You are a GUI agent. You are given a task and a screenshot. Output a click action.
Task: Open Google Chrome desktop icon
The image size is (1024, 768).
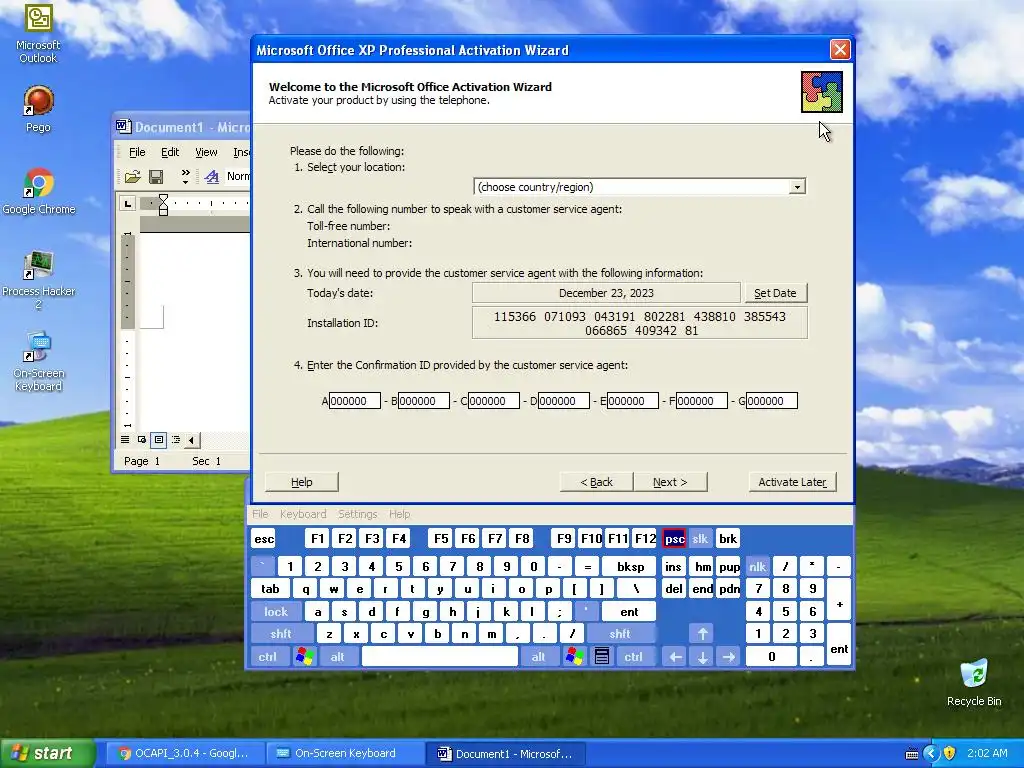[x=39, y=191]
